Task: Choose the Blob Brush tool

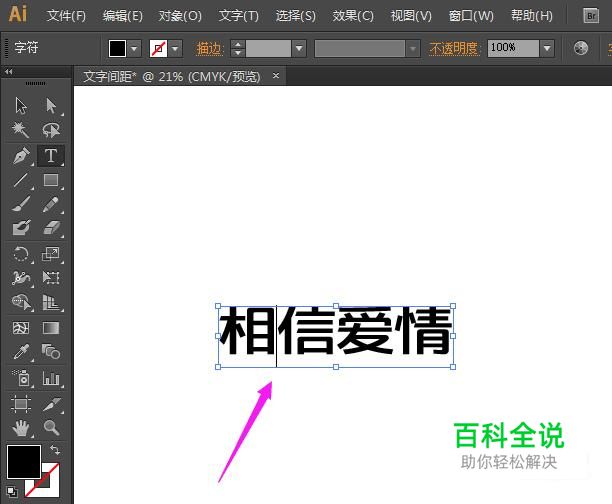Action: 21,228
